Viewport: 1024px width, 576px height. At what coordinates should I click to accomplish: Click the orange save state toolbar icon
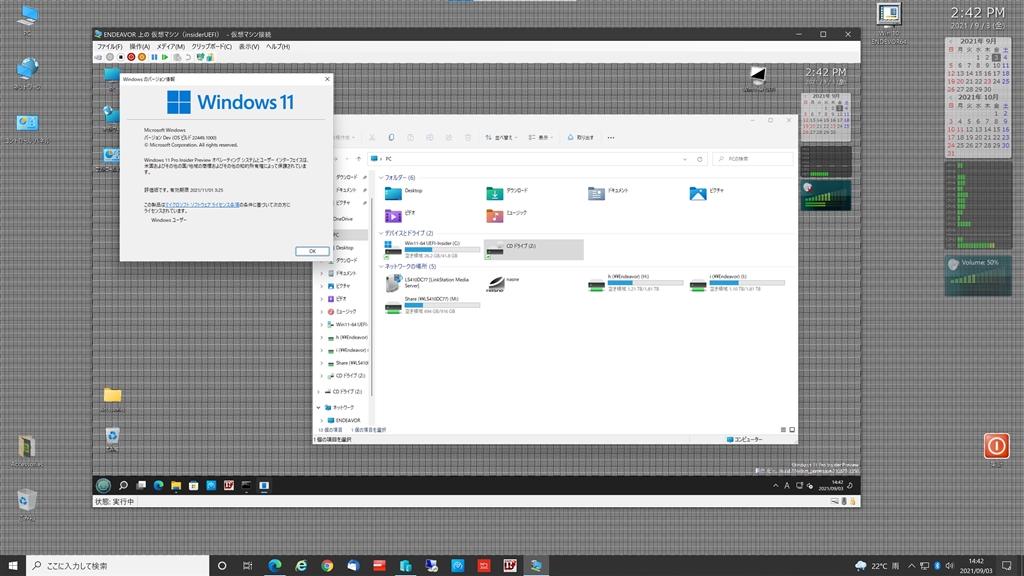[x=142, y=57]
